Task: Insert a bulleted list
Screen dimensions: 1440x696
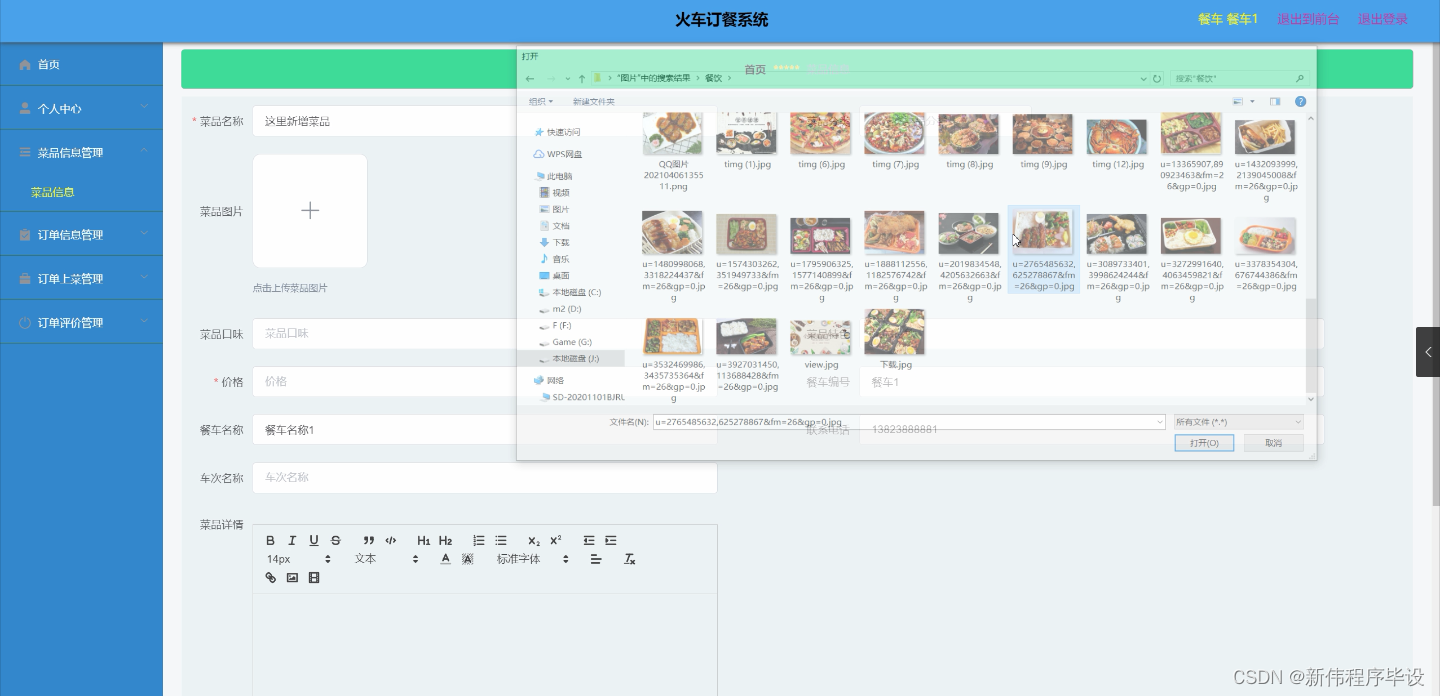Action: pos(501,541)
